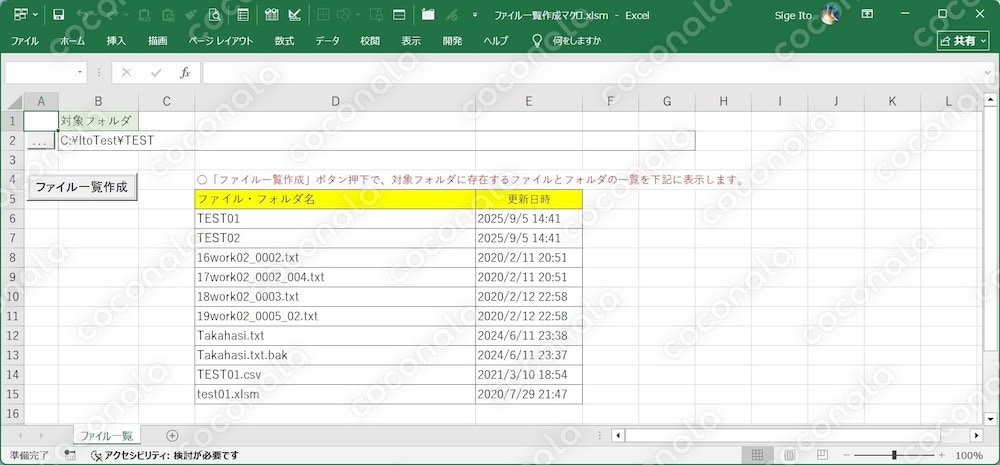Viewport: 1000px width, 465px height.
Task: Click the Save icon in the quick access toolbar
Action: (x=59, y=15)
